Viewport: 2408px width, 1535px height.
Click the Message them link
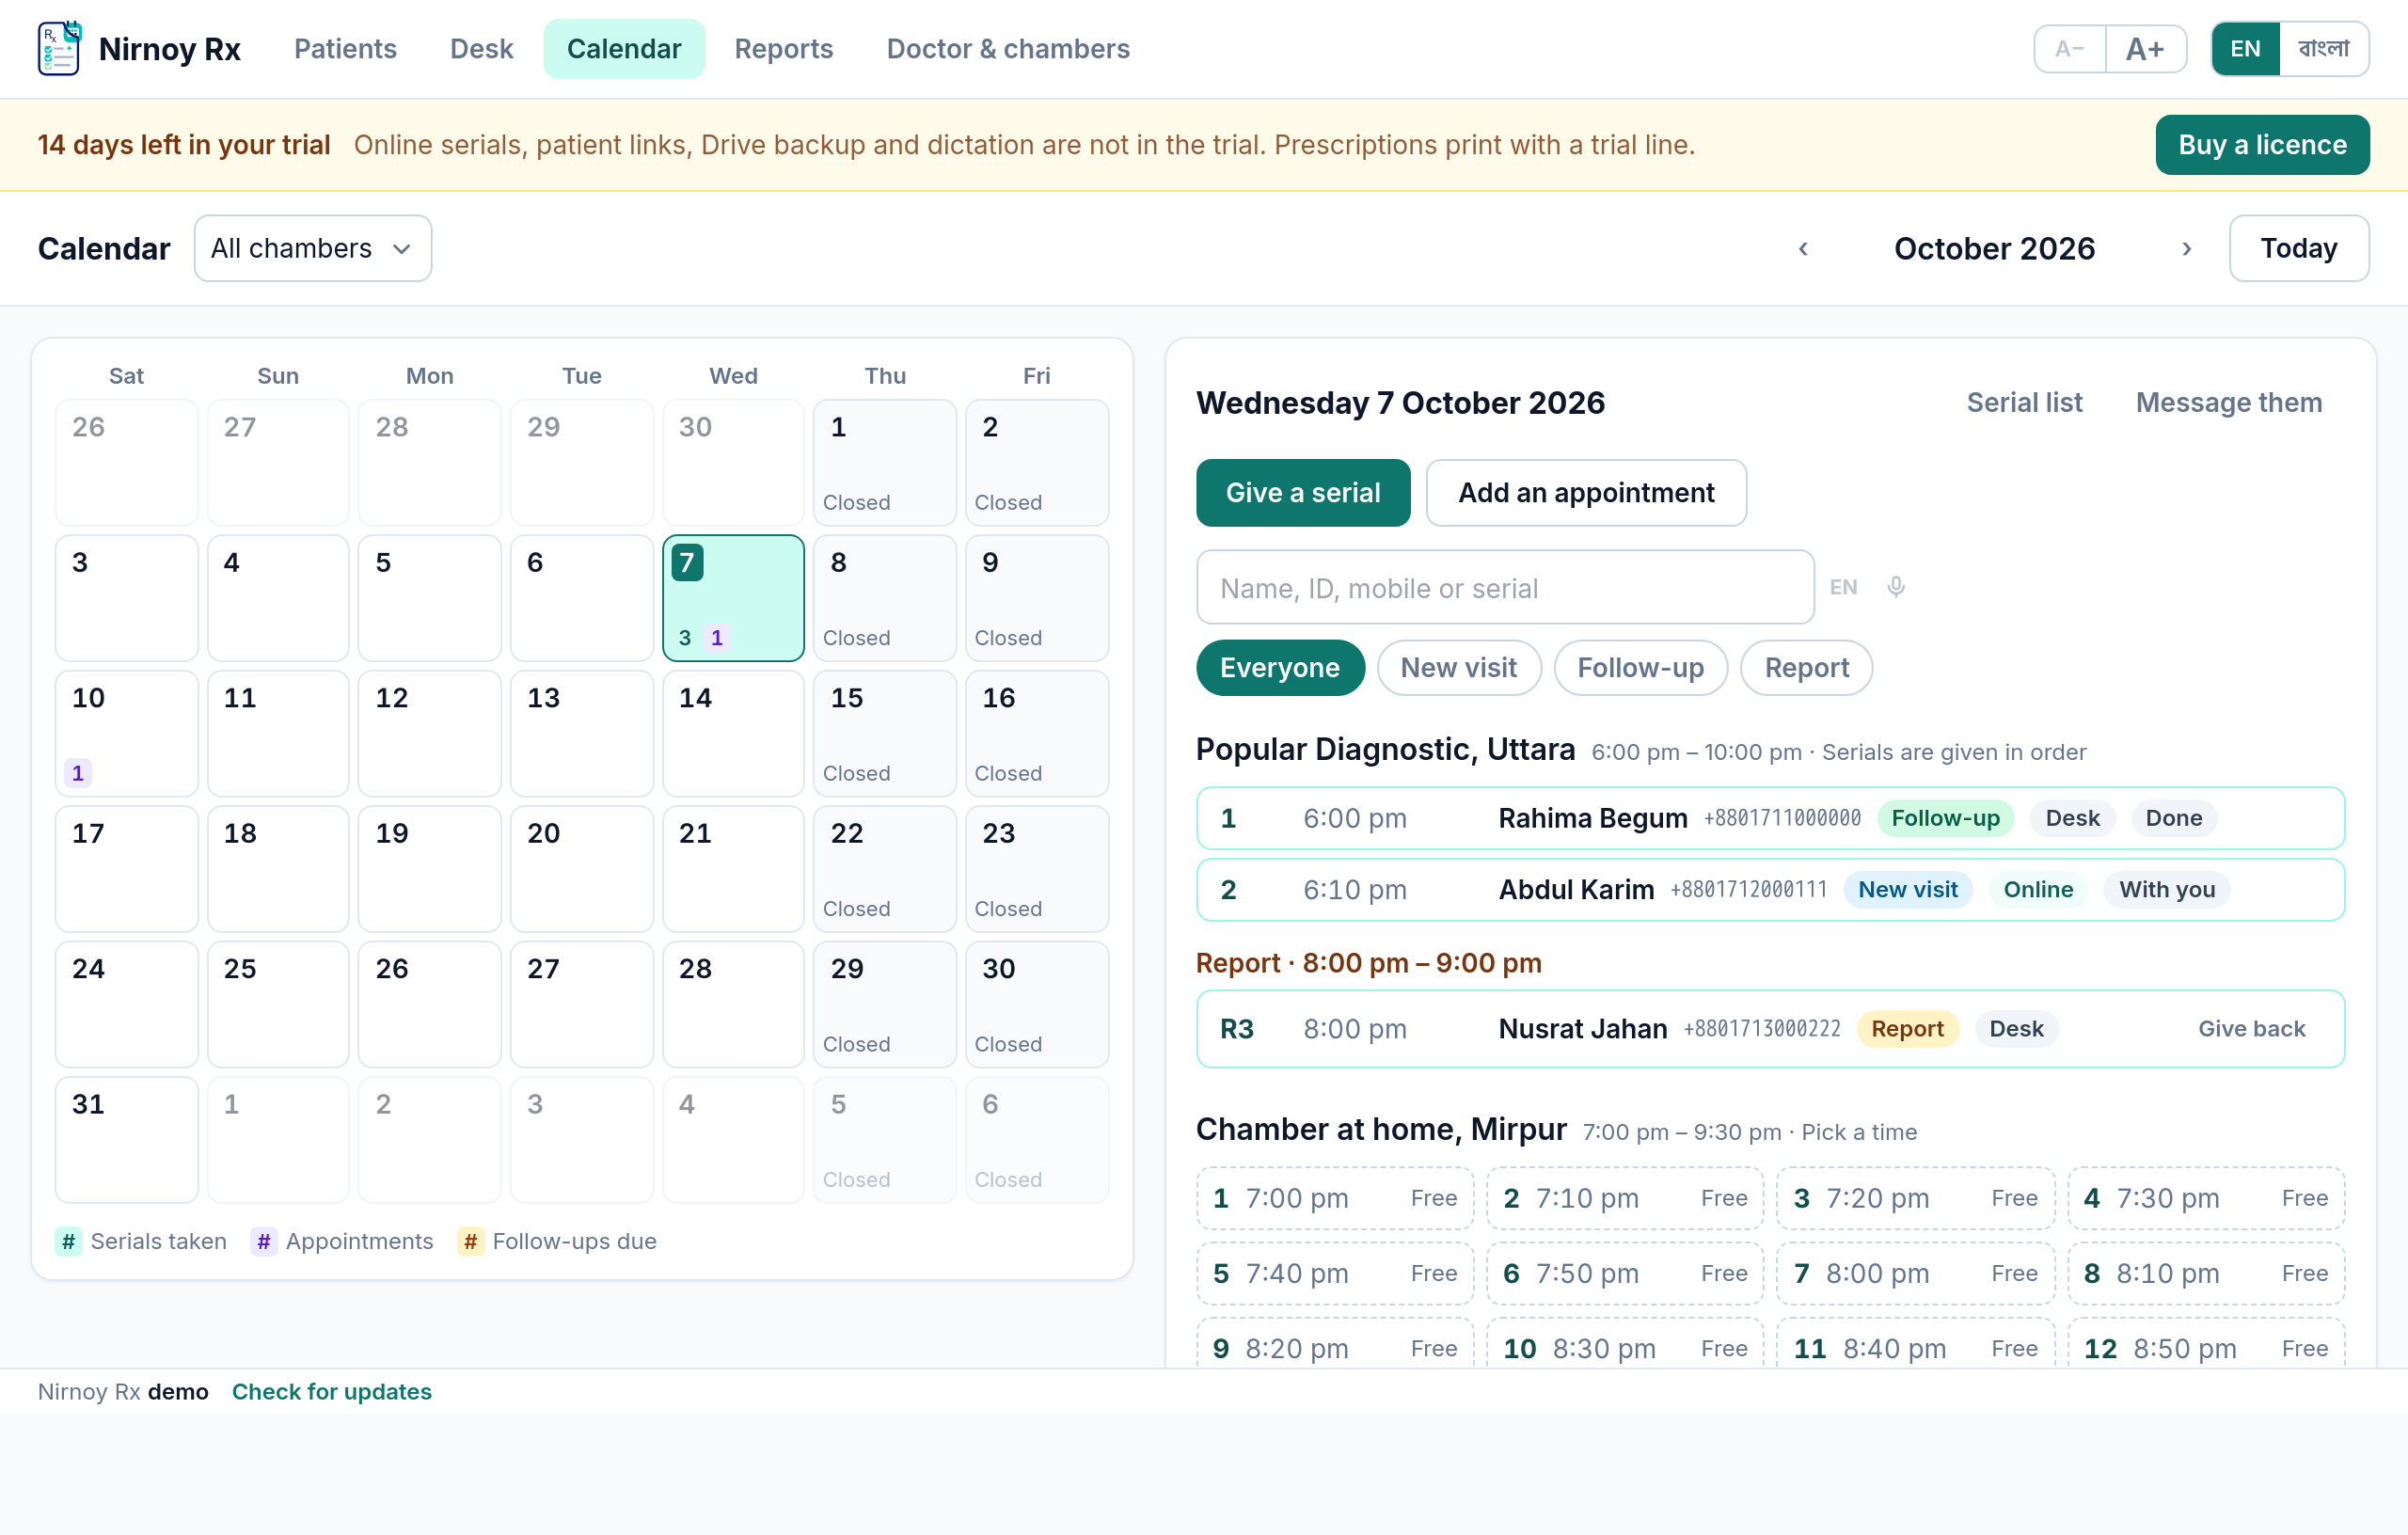tap(2228, 403)
